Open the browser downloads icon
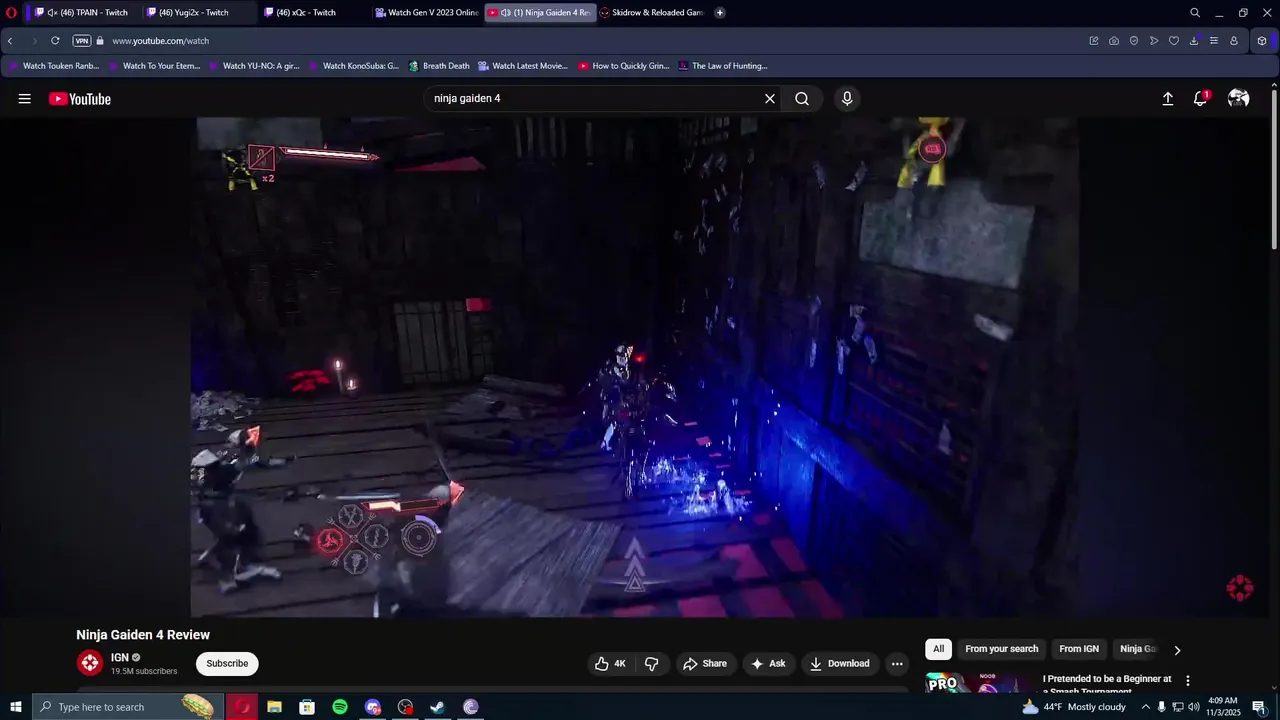This screenshot has height=720, width=1280. 1194,41
